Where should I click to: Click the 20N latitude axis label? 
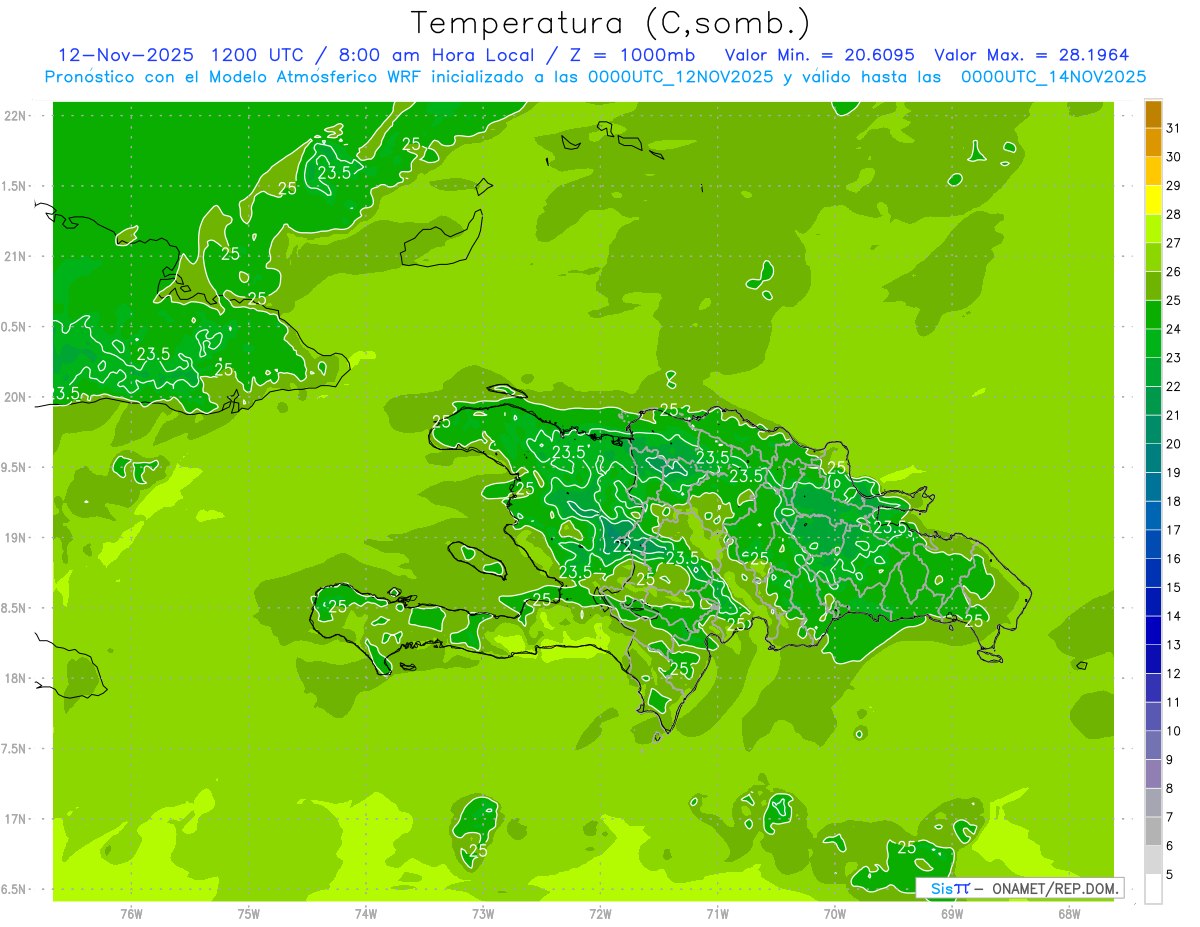click(x=16, y=397)
